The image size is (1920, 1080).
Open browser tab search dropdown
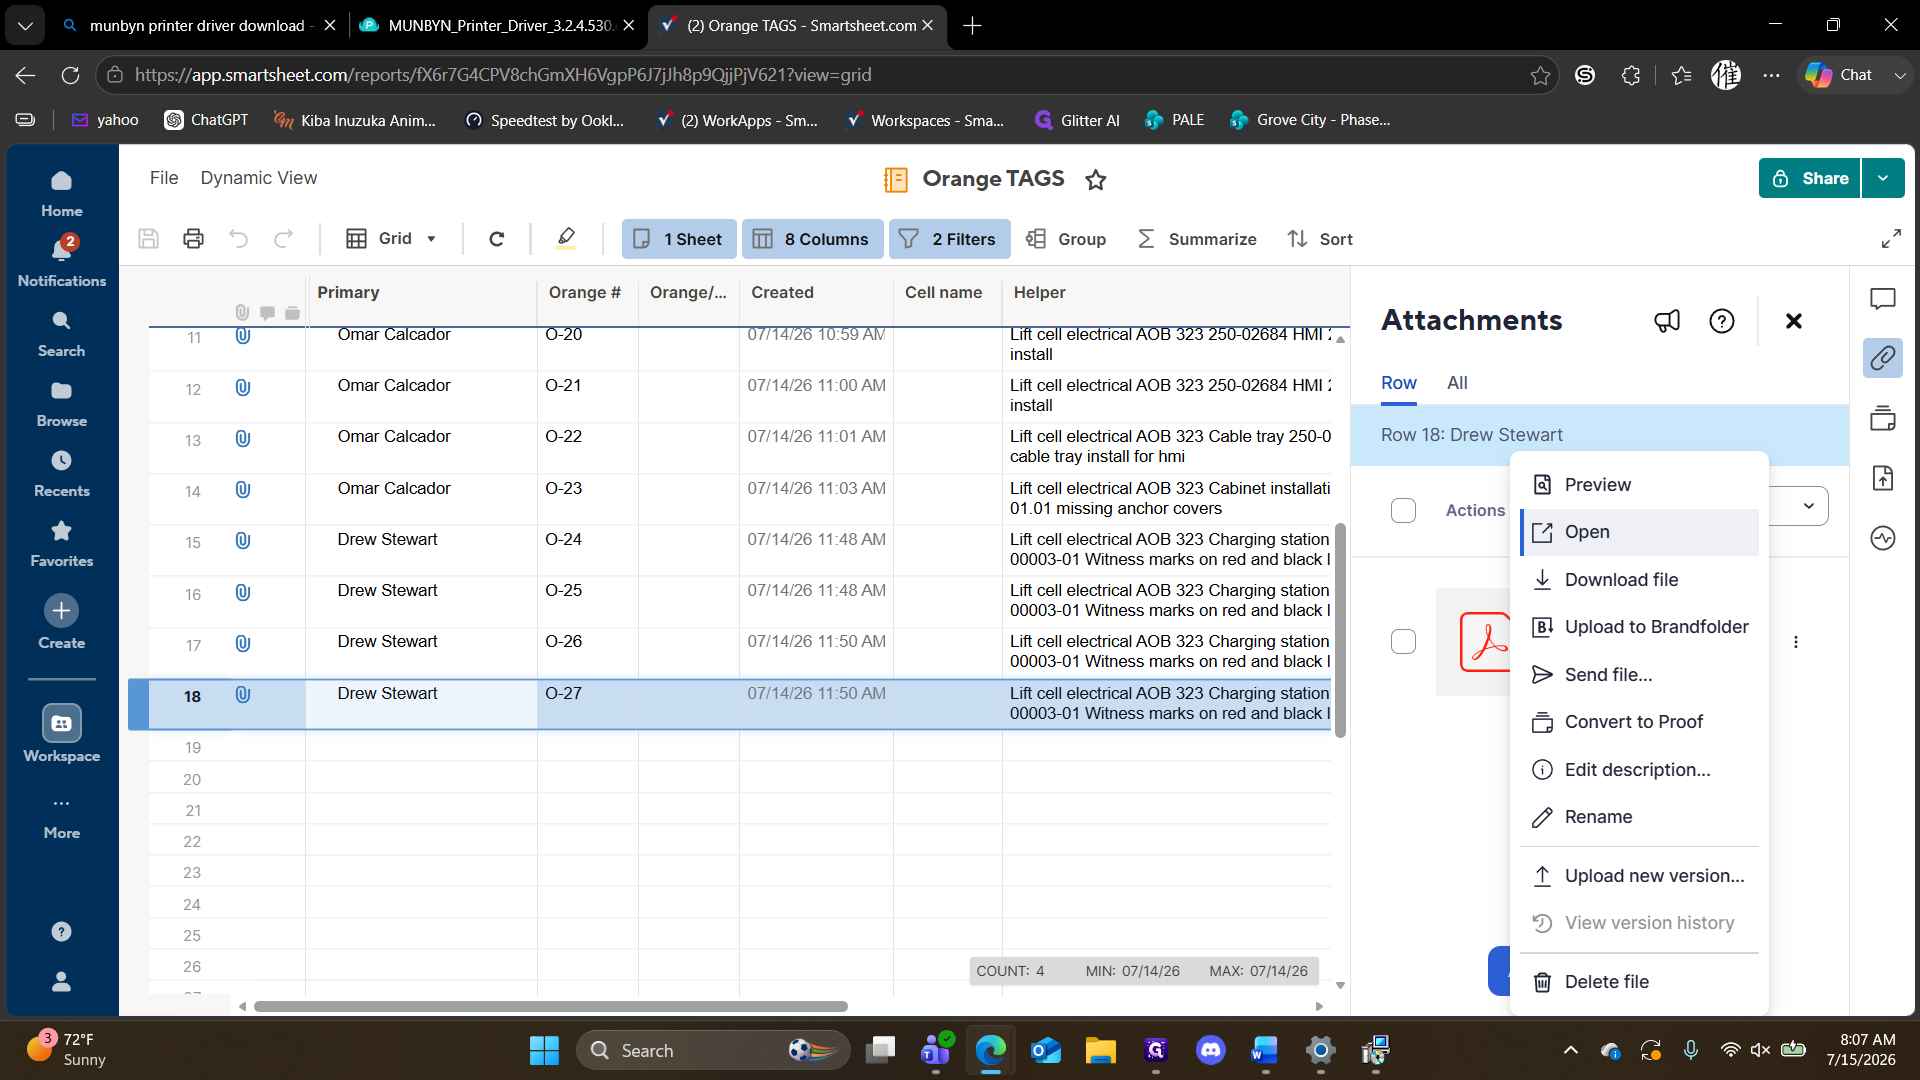coord(25,26)
